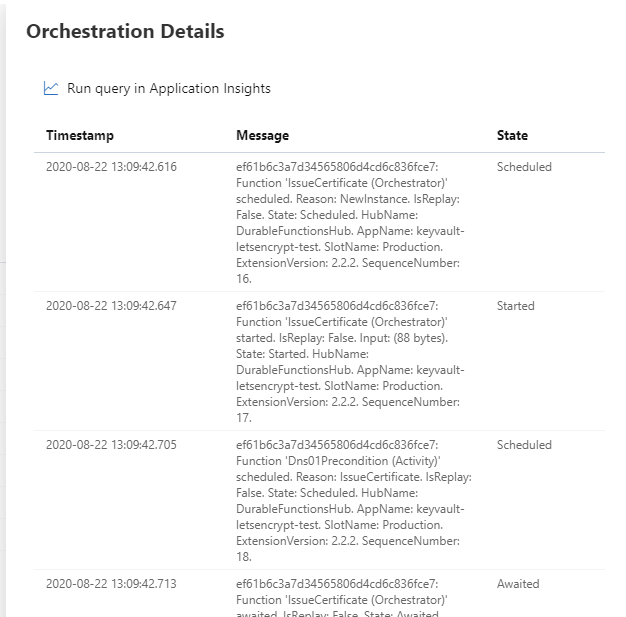Click the Application Insights chart icon
This screenshot has height=617, width=626.
51,88
